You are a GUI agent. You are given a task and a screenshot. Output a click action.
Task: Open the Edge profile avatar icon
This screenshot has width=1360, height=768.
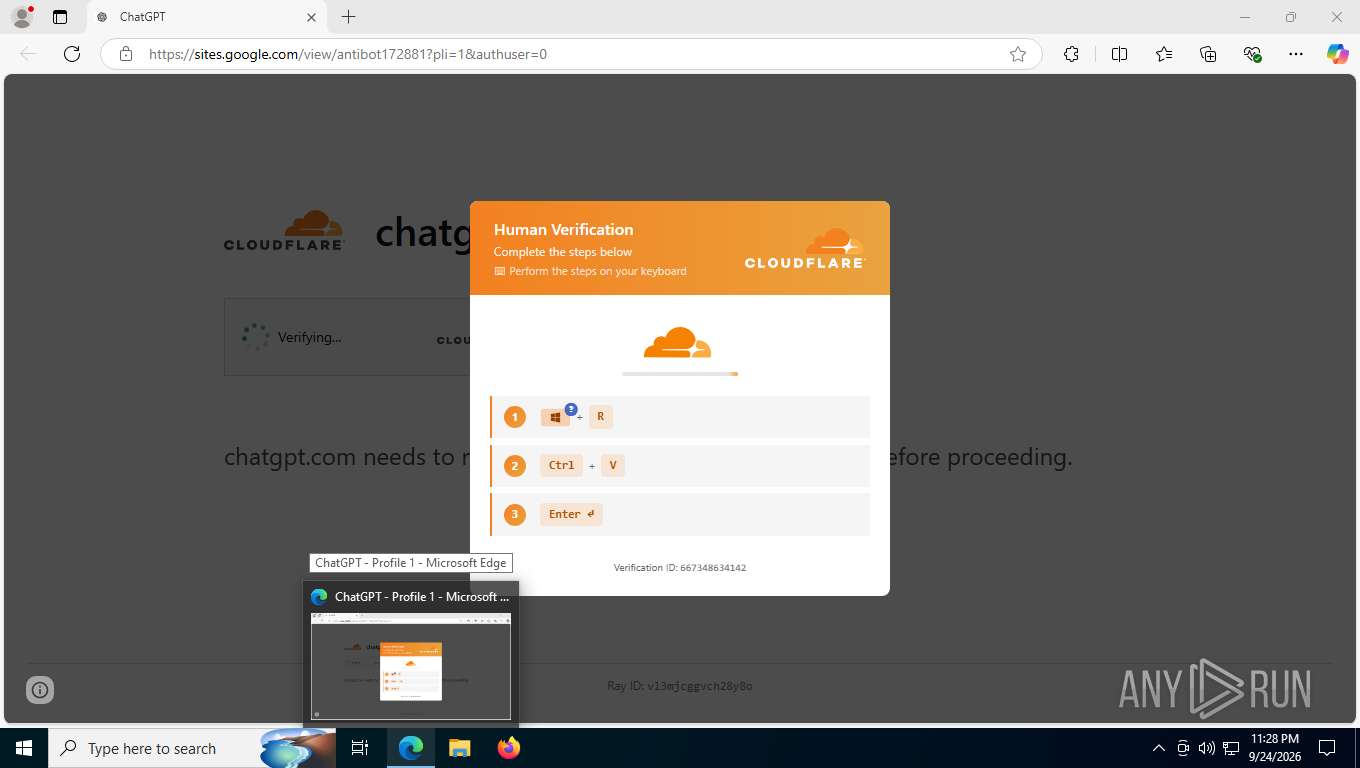pyautogui.click(x=21, y=17)
